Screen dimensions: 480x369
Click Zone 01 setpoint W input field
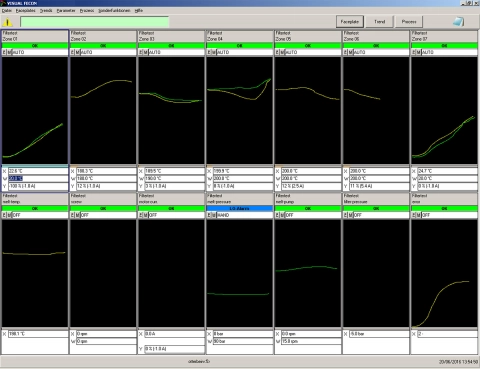pos(38,178)
